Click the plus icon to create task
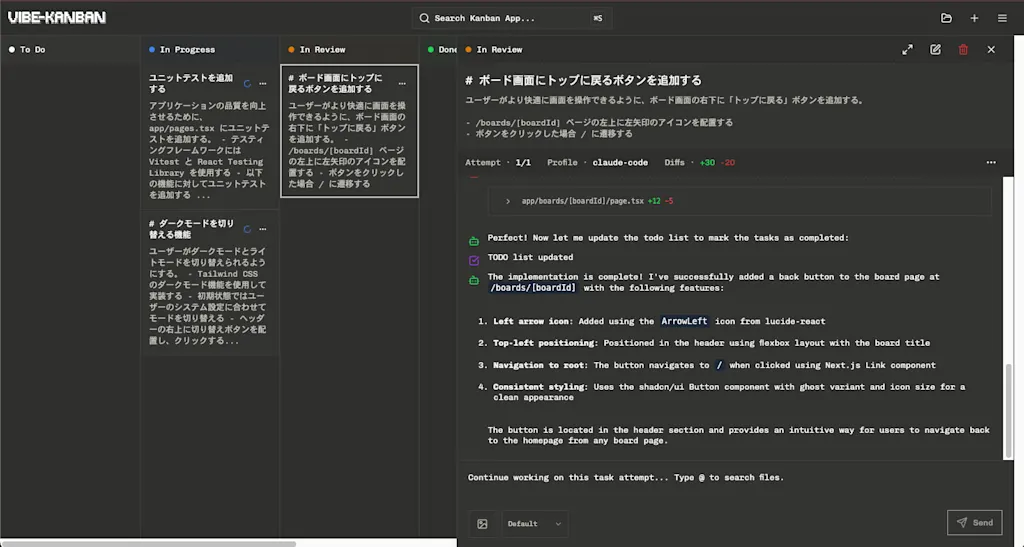 (x=974, y=18)
